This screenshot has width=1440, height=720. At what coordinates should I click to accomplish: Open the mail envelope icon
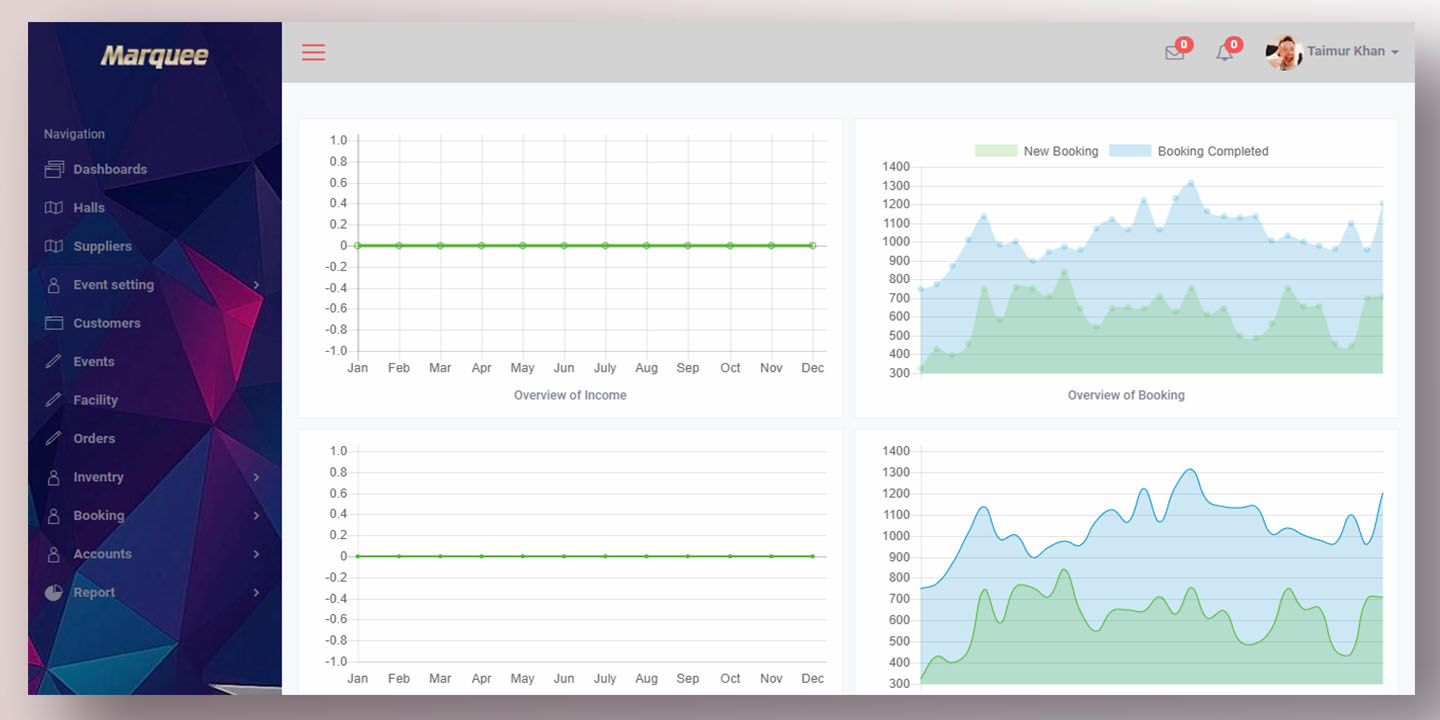(x=1175, y=53)
